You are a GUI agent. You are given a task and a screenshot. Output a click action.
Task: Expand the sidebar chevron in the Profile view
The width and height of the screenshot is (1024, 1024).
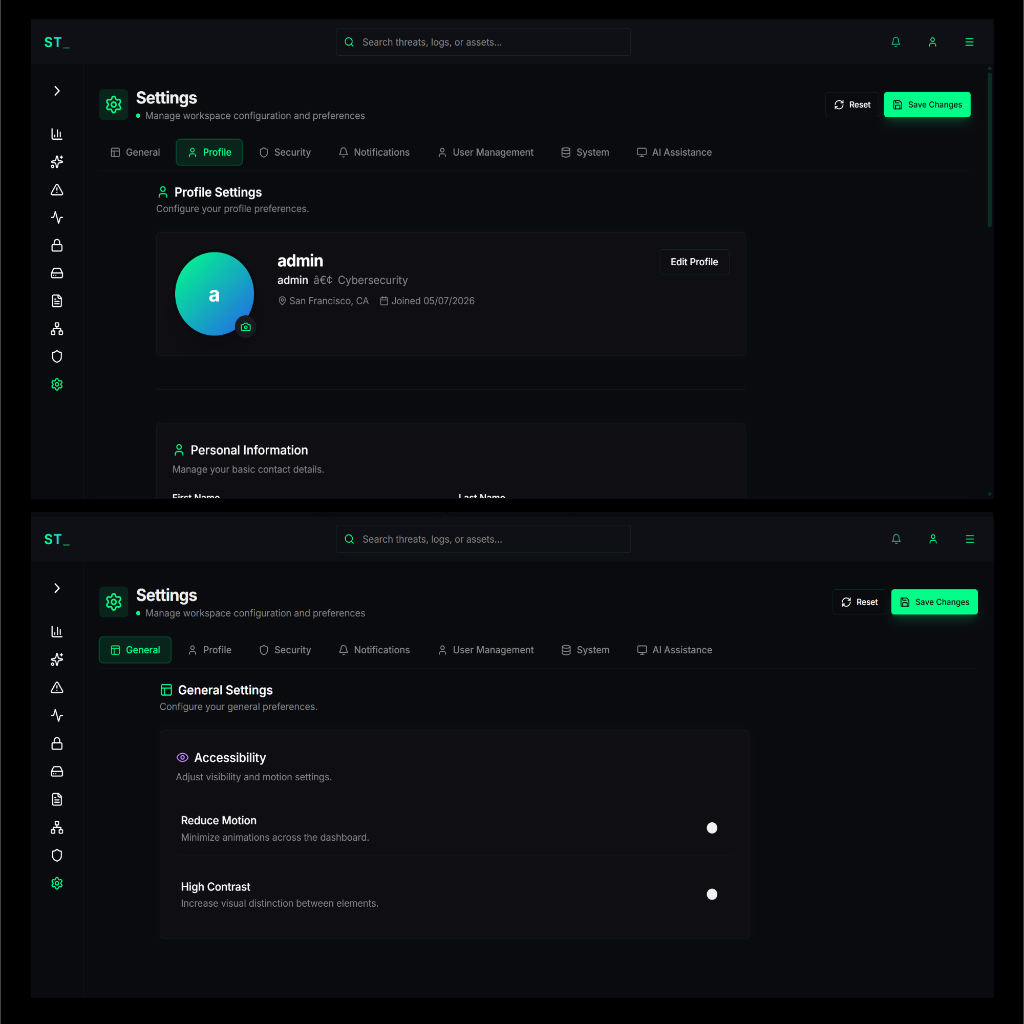click(x=57, y=91)
